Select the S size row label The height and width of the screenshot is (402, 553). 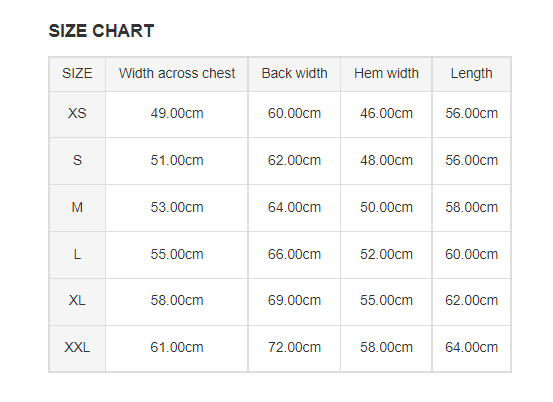click(x=77, y=161)
